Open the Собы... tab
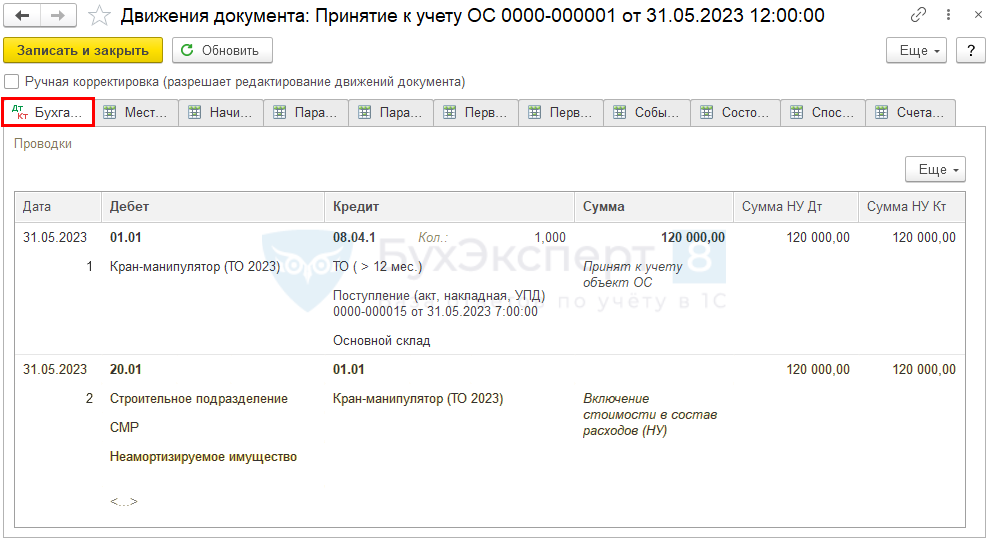 tap(647, 113)
